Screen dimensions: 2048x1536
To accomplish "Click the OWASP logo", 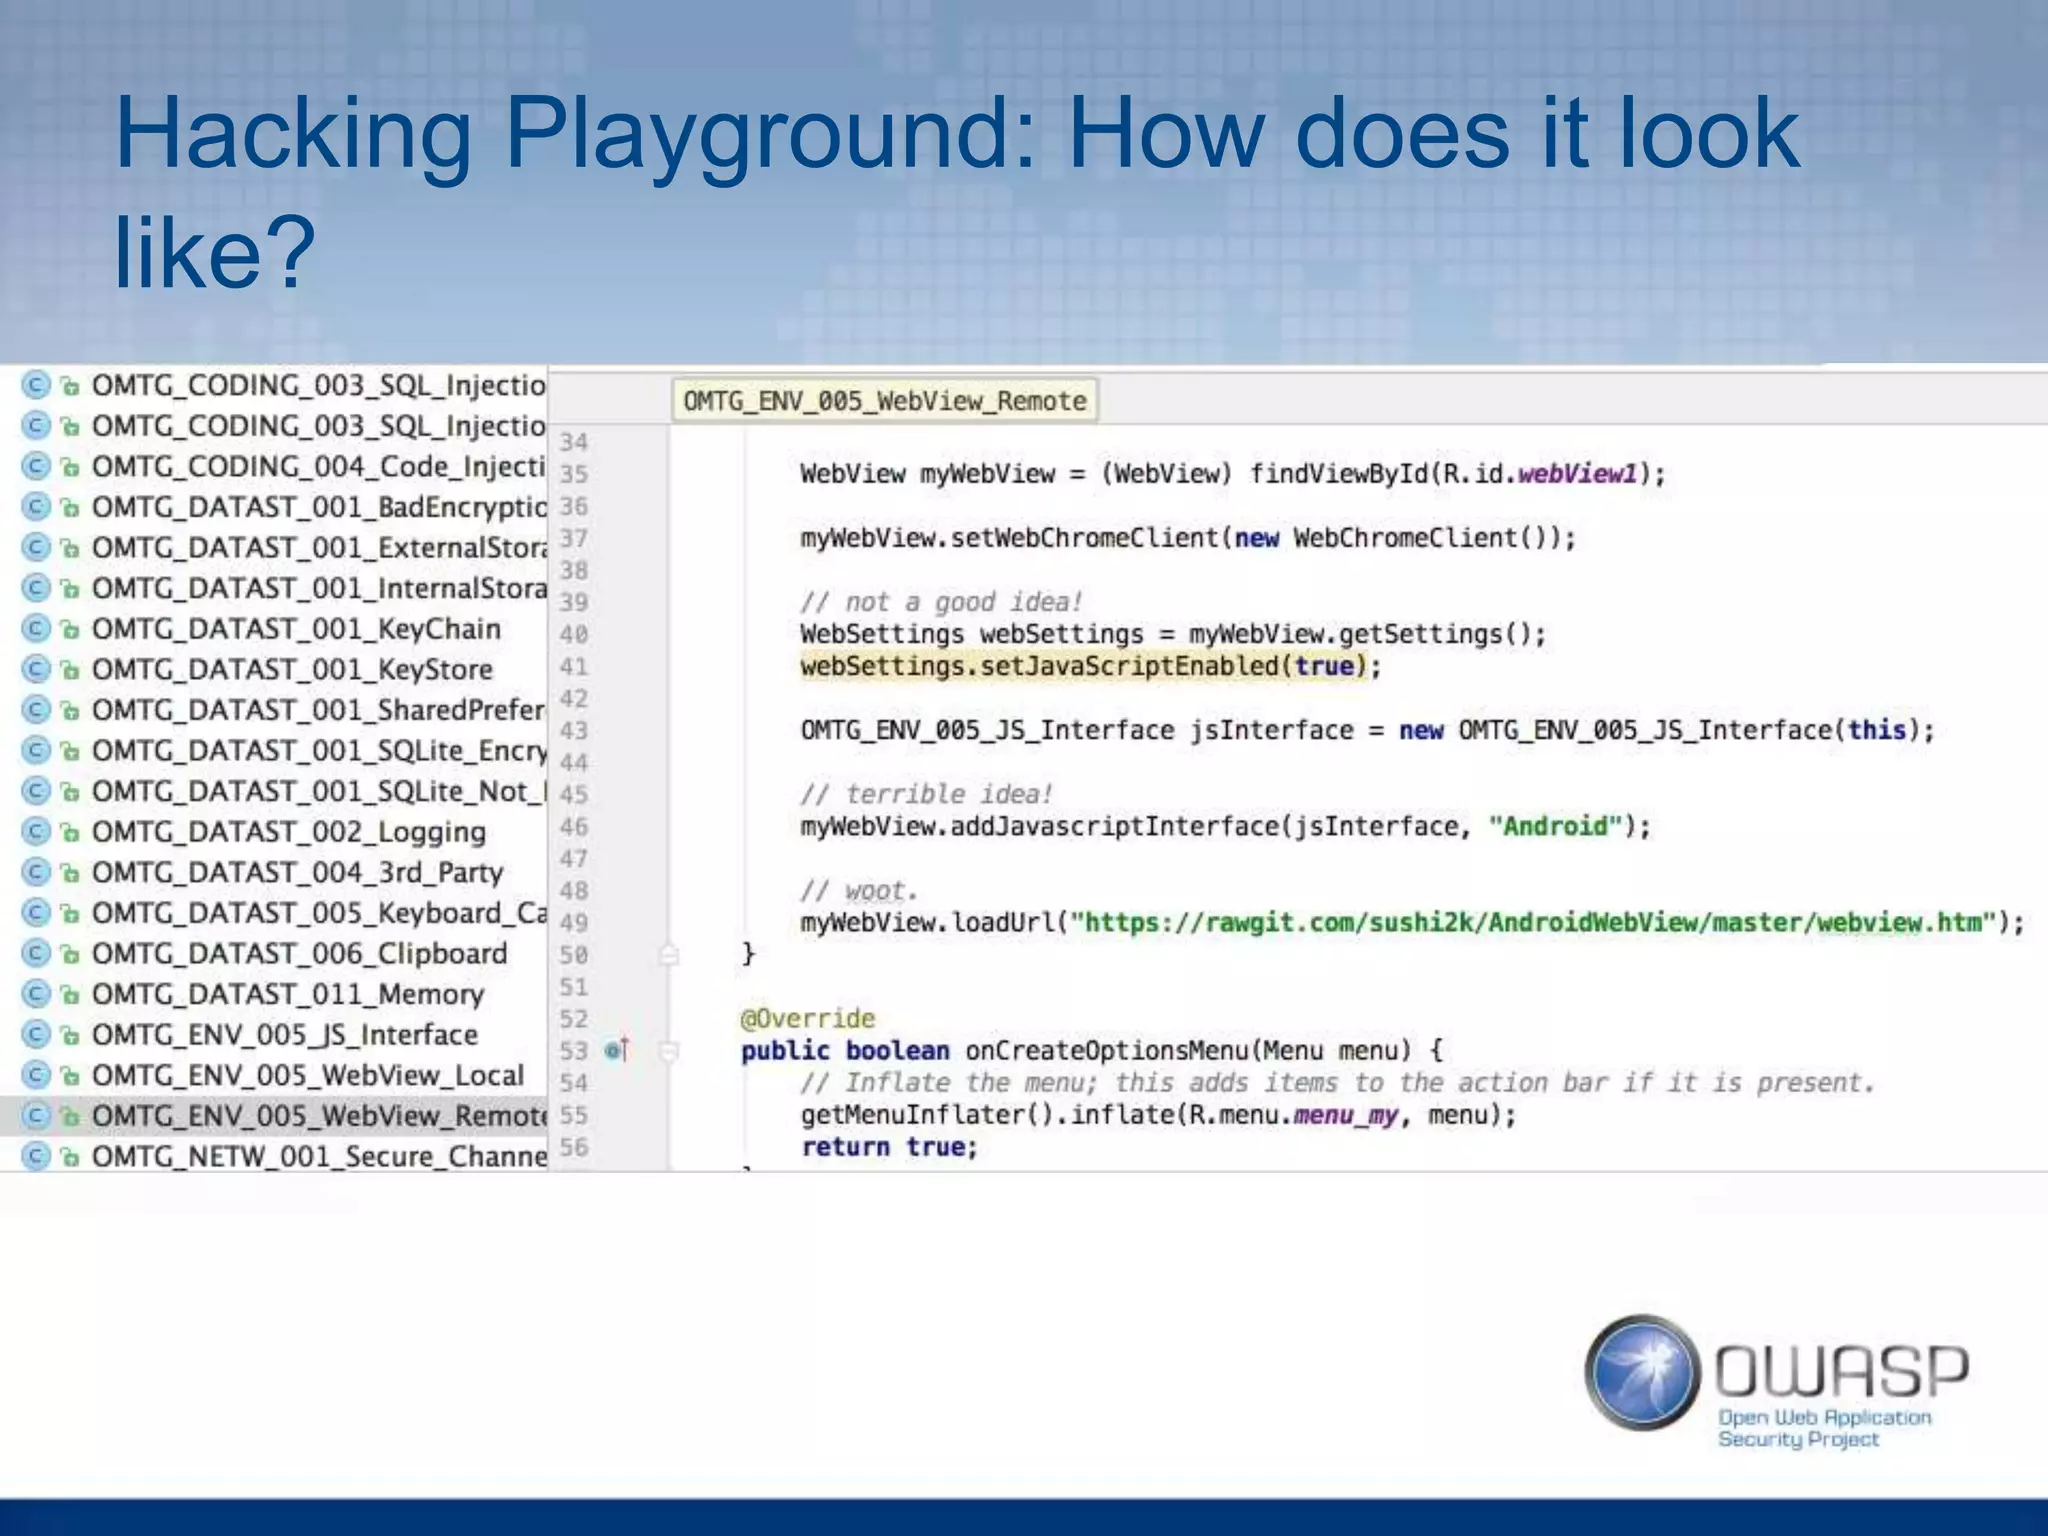I will coord(1776,1382).
